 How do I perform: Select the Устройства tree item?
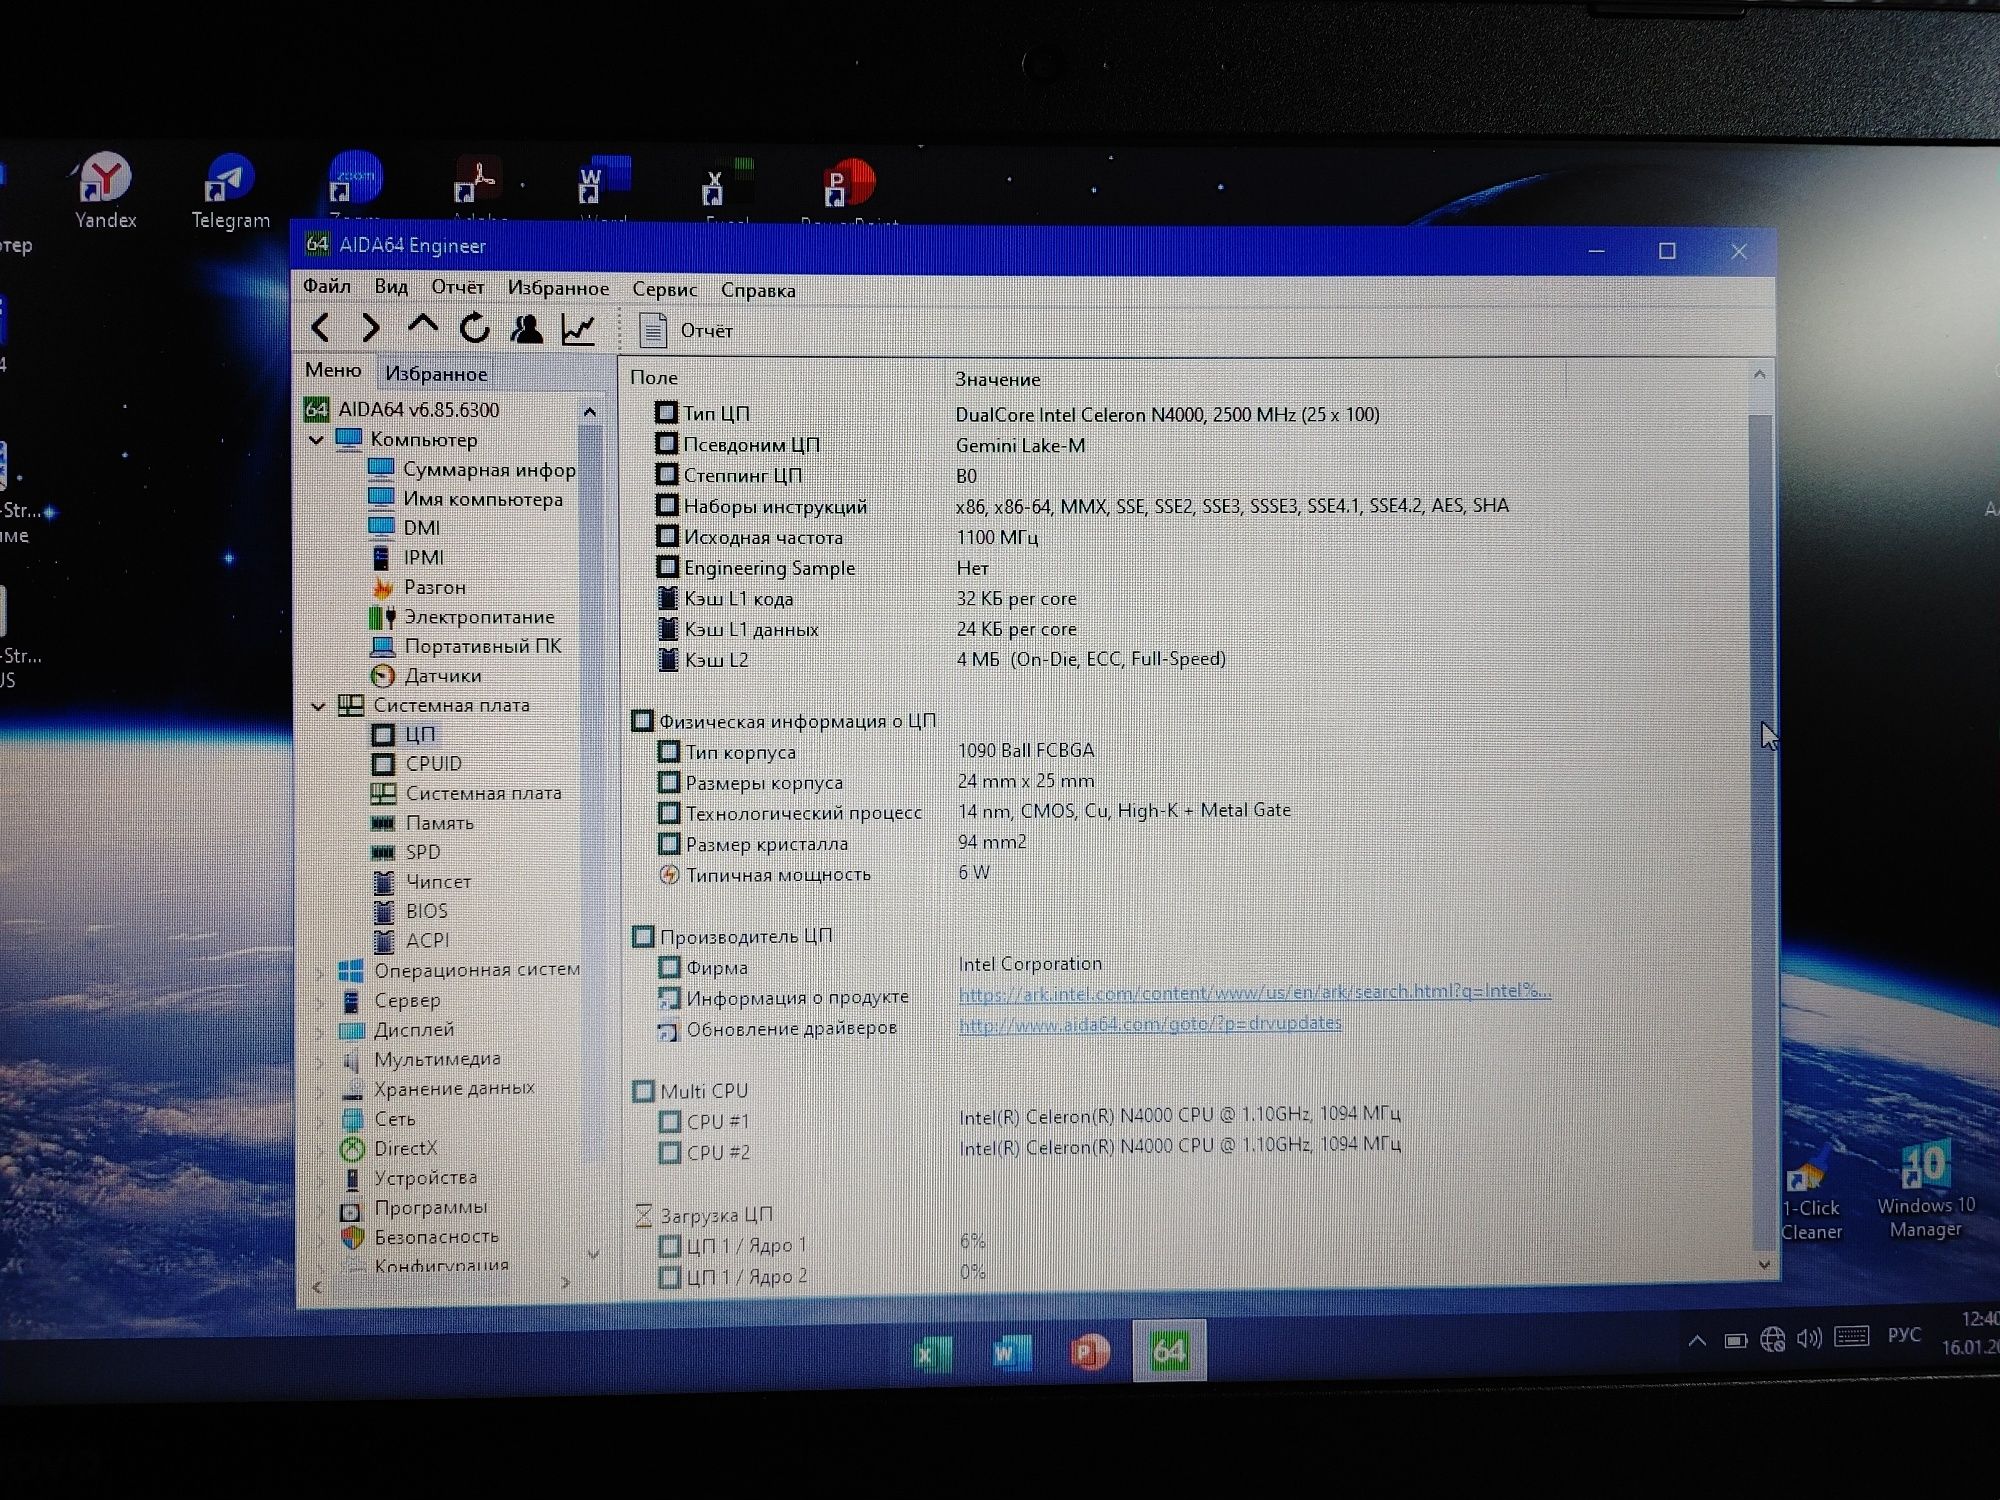[x=409, y=1178]
